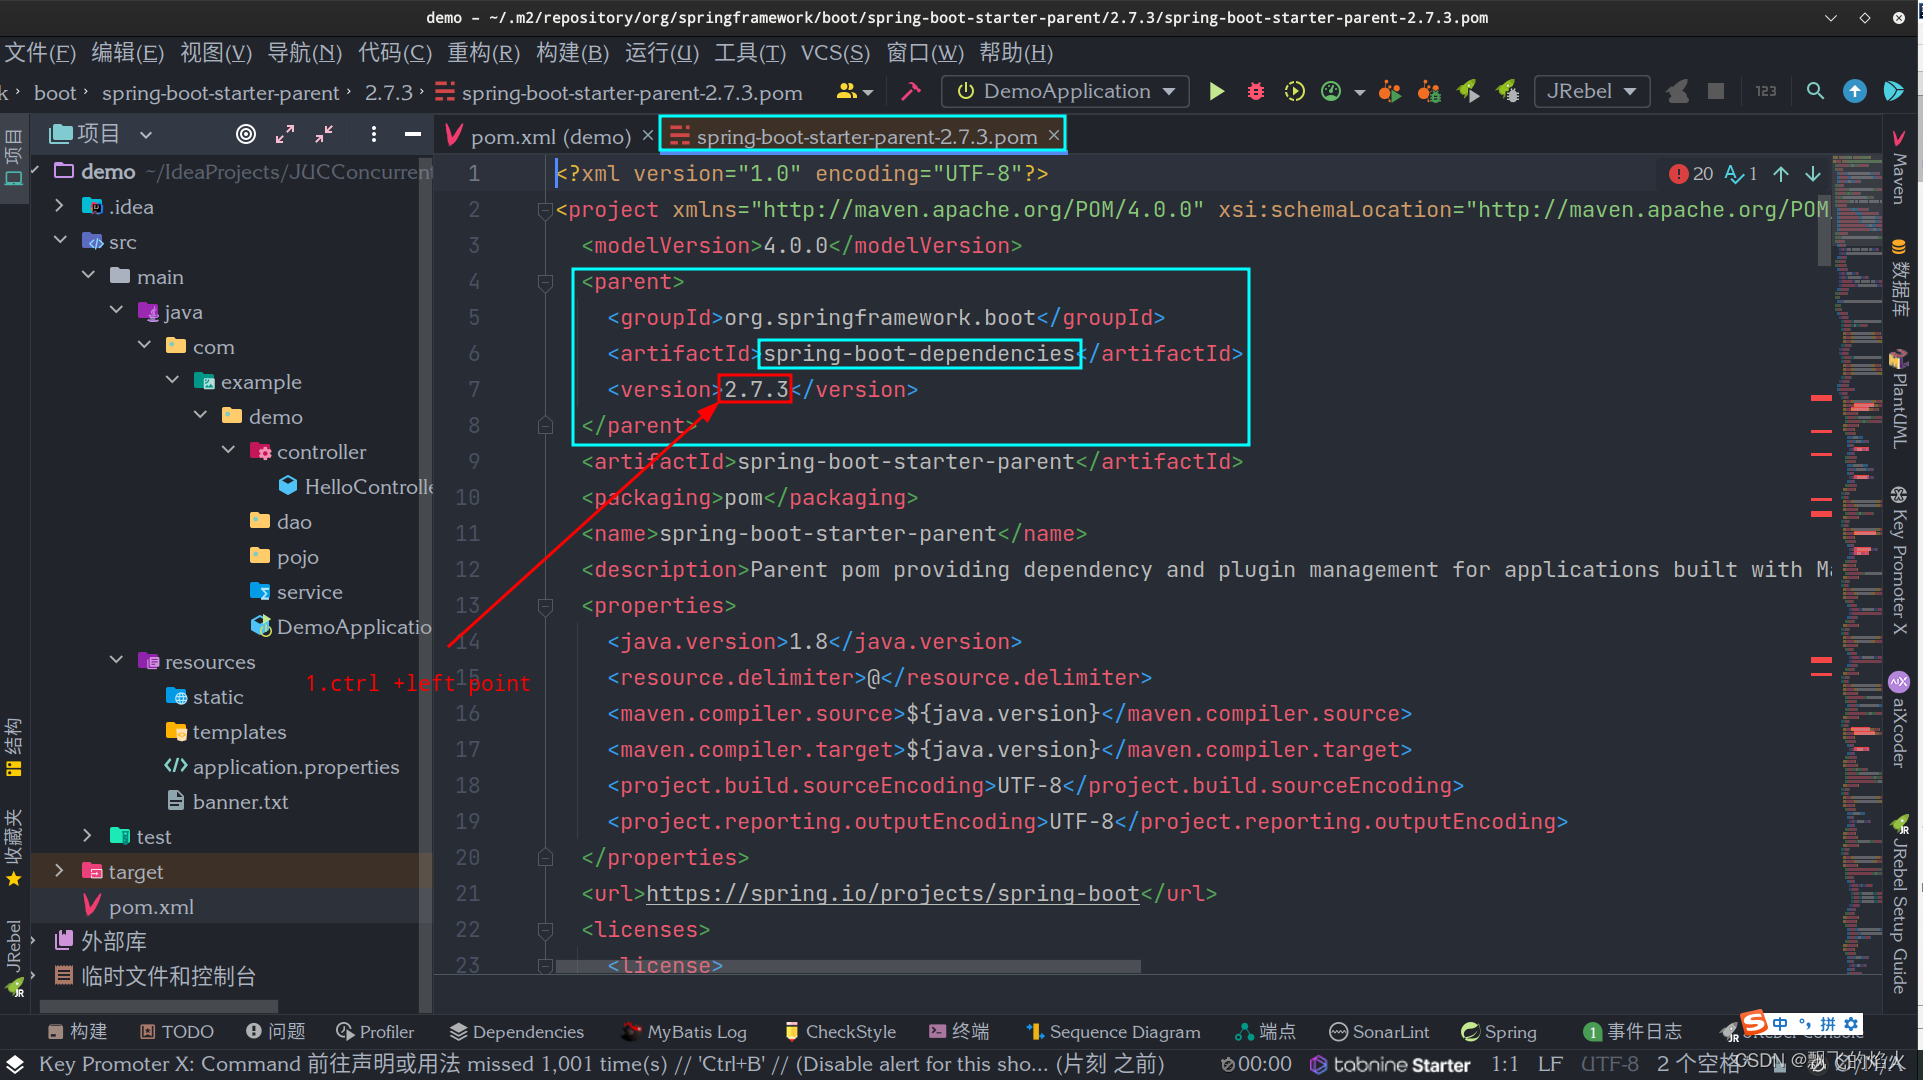Click the update arrow circle icon
Viewport: 1923px width, 1080px height.
pos(1855,92)
